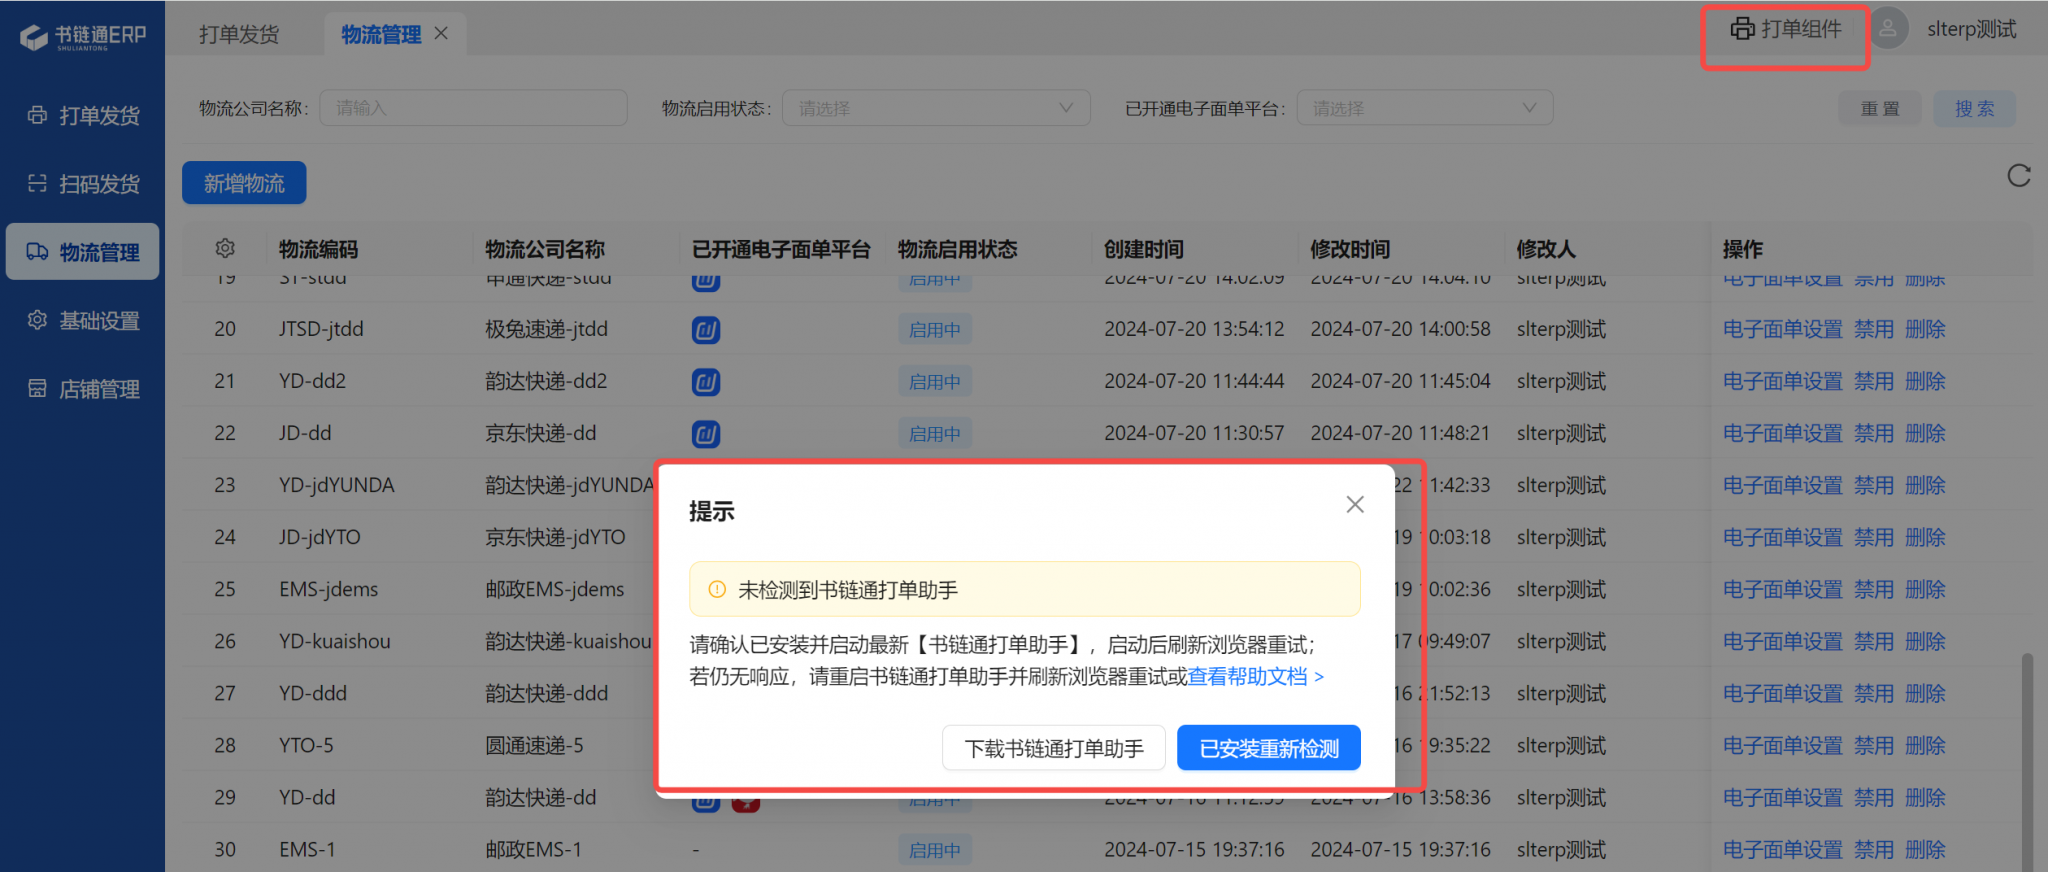Image resolution: width=2048 pixels, height=872 pixels.
Task: Select 物流管理 in the sidebar
Action: coord(83,252)
